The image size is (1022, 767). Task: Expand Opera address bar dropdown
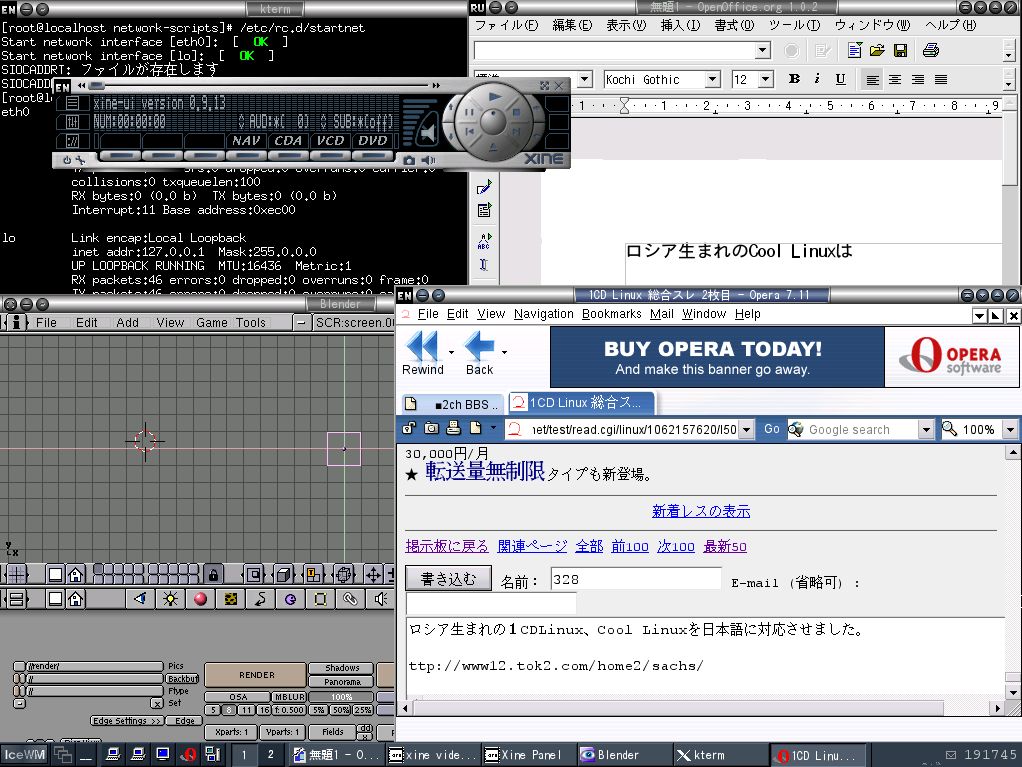click(747, 429)
